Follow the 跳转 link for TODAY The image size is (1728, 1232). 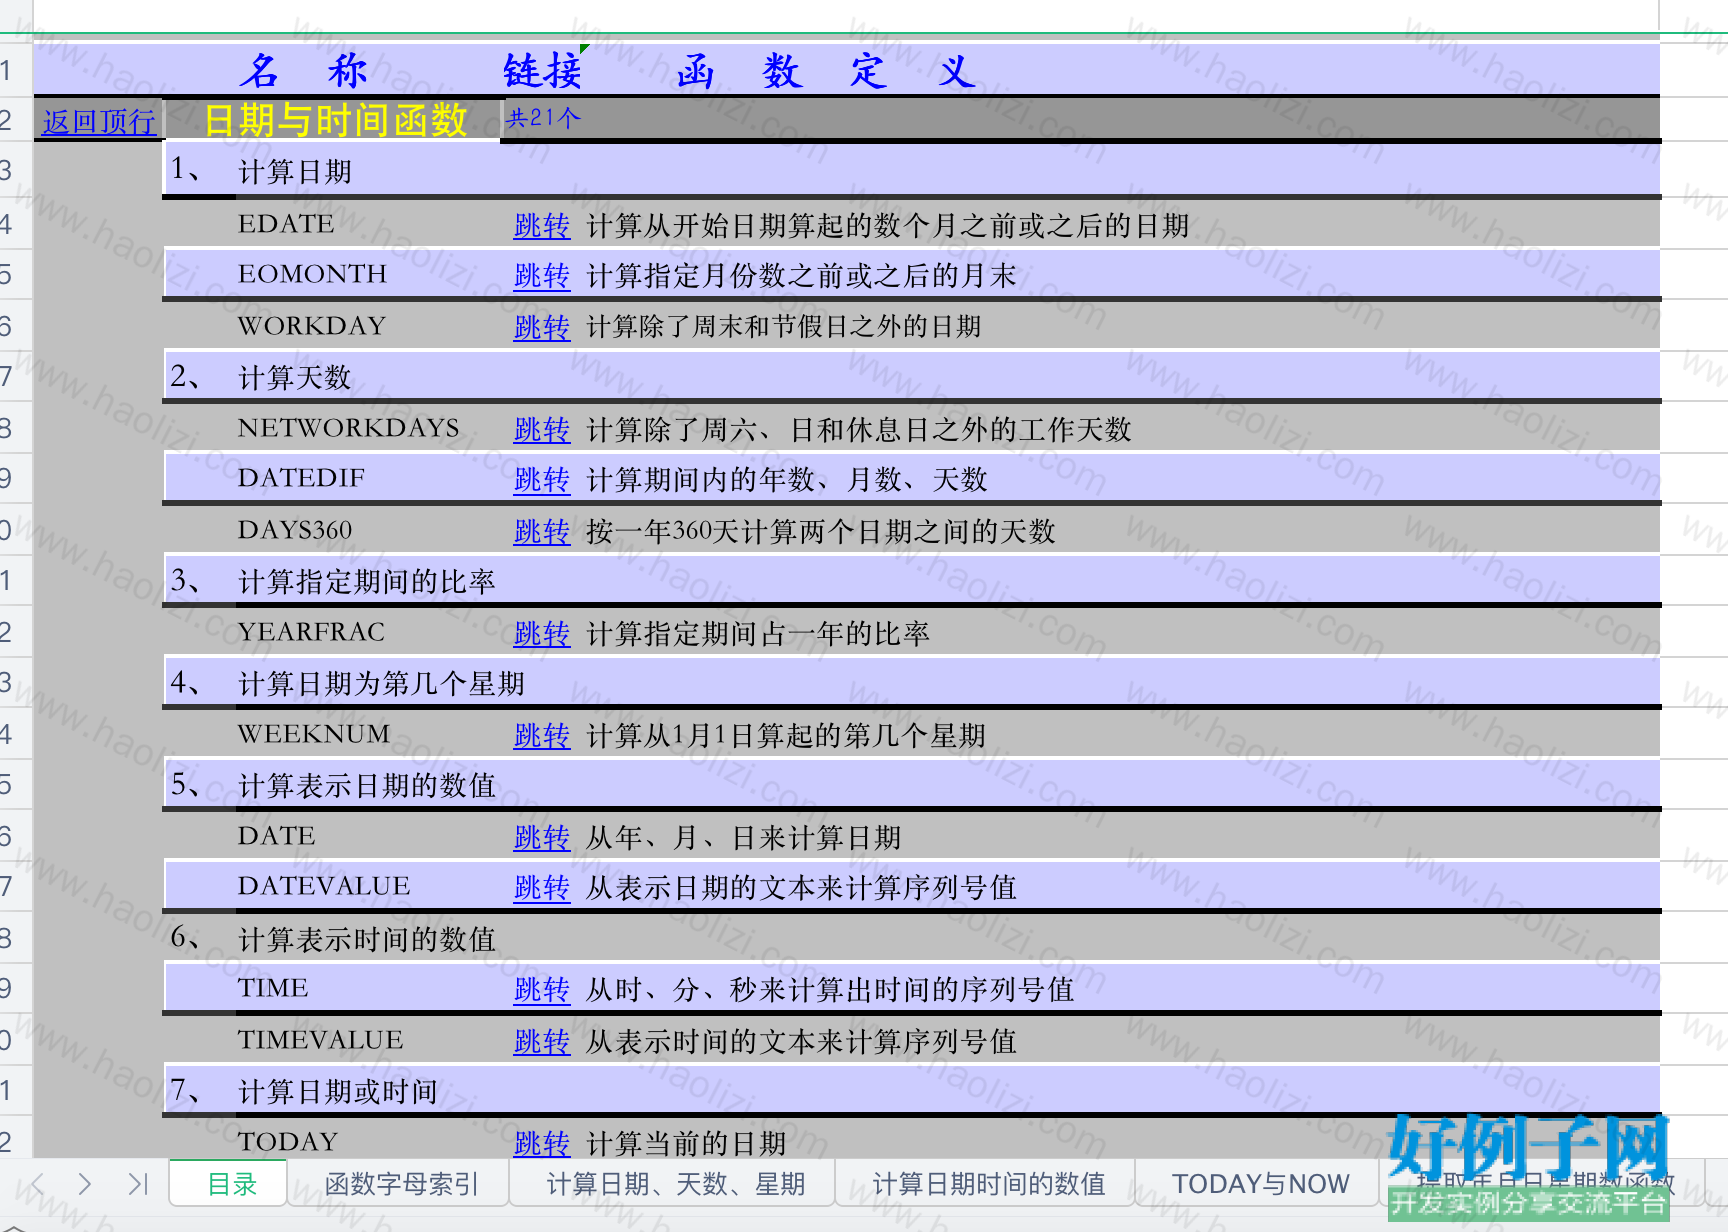point(541,1143)
